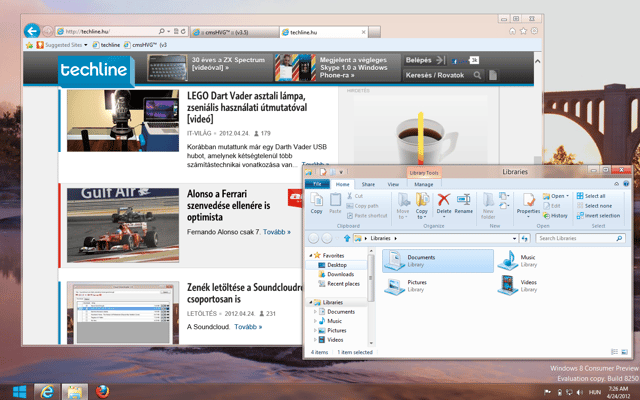Click Internet Explorer back arrow button
The width and height of the screenshot is (640, 400).
pos(32,31)
